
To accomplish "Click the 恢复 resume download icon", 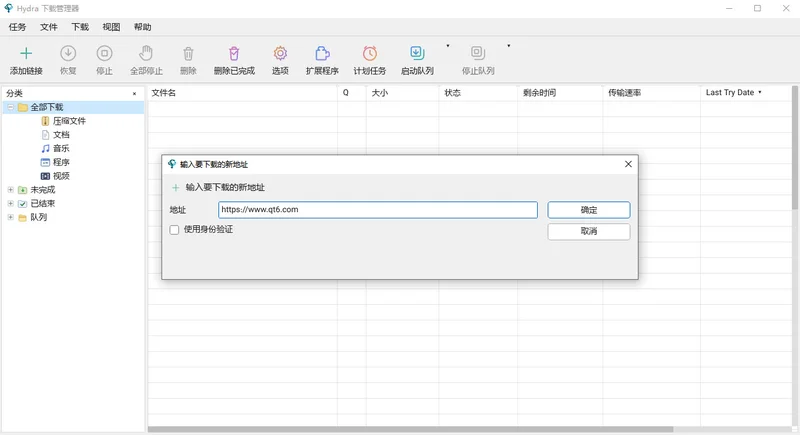I will (x=68, y=53).
